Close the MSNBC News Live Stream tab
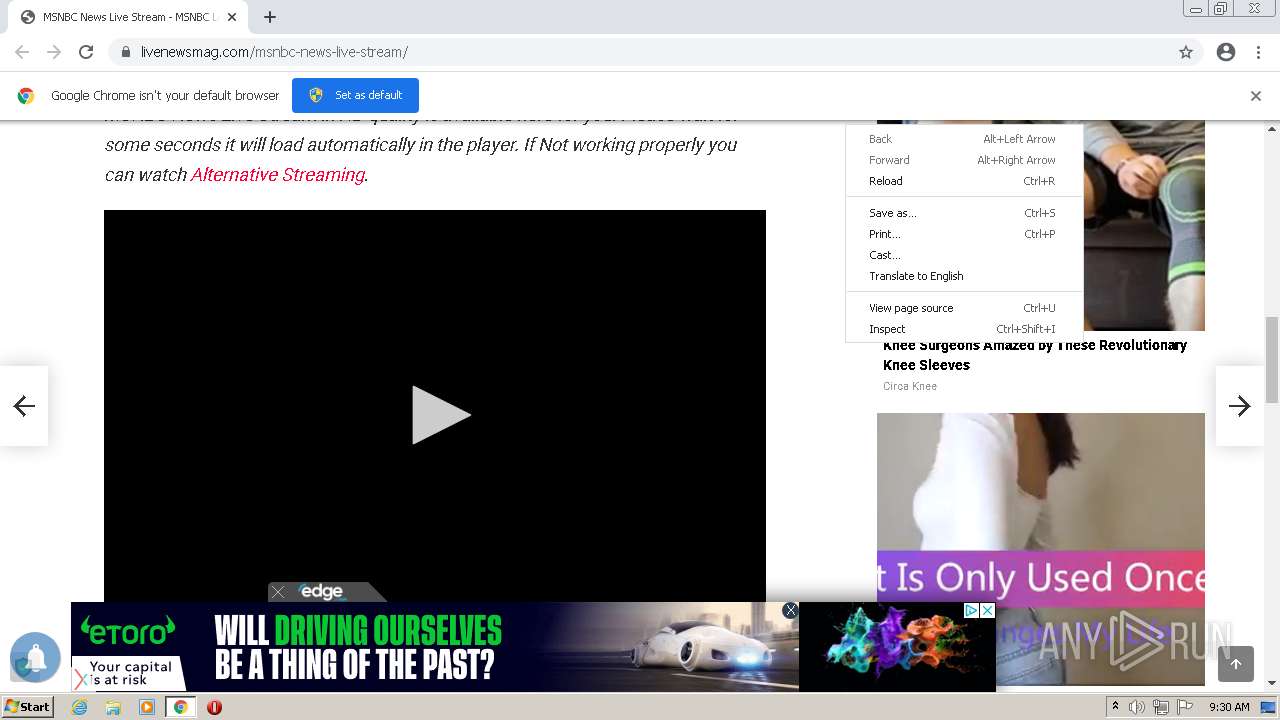Screen dimensions: 1280x720 [x=232, y=17]
